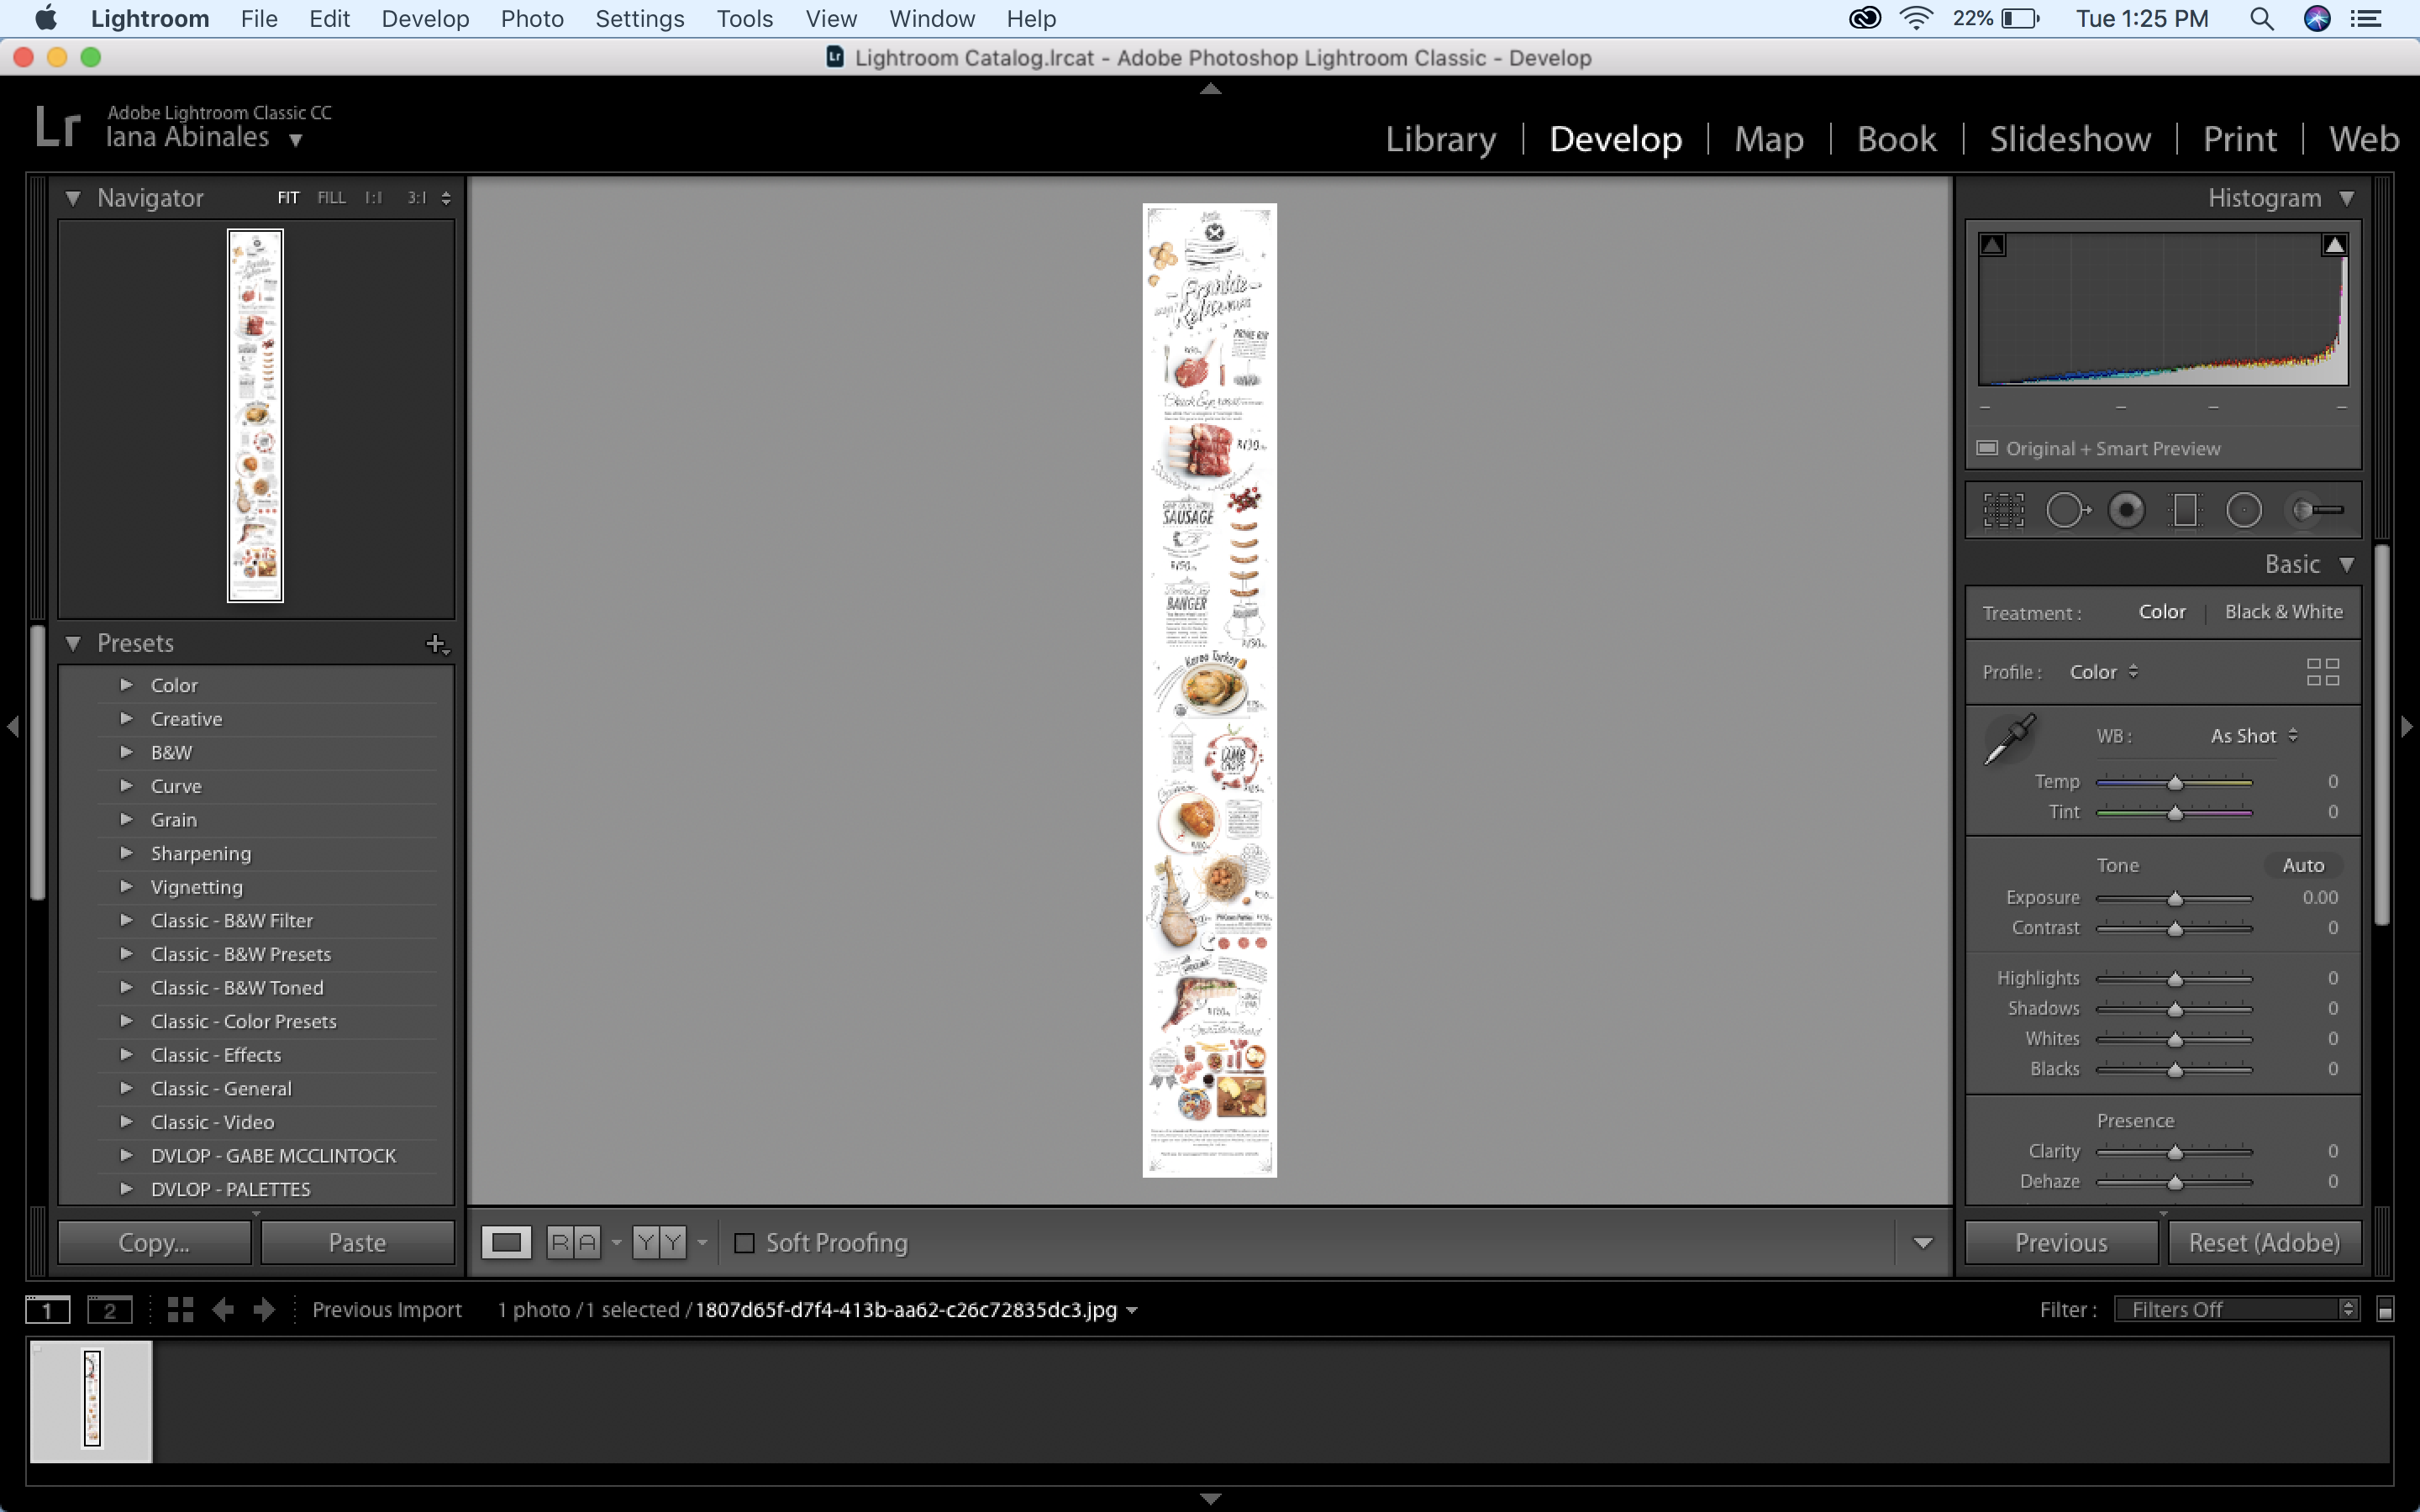The width and height of the screenshot is (2420, 1512).
Task: Select the Spot Removal tool
Action: point(2066,510)
